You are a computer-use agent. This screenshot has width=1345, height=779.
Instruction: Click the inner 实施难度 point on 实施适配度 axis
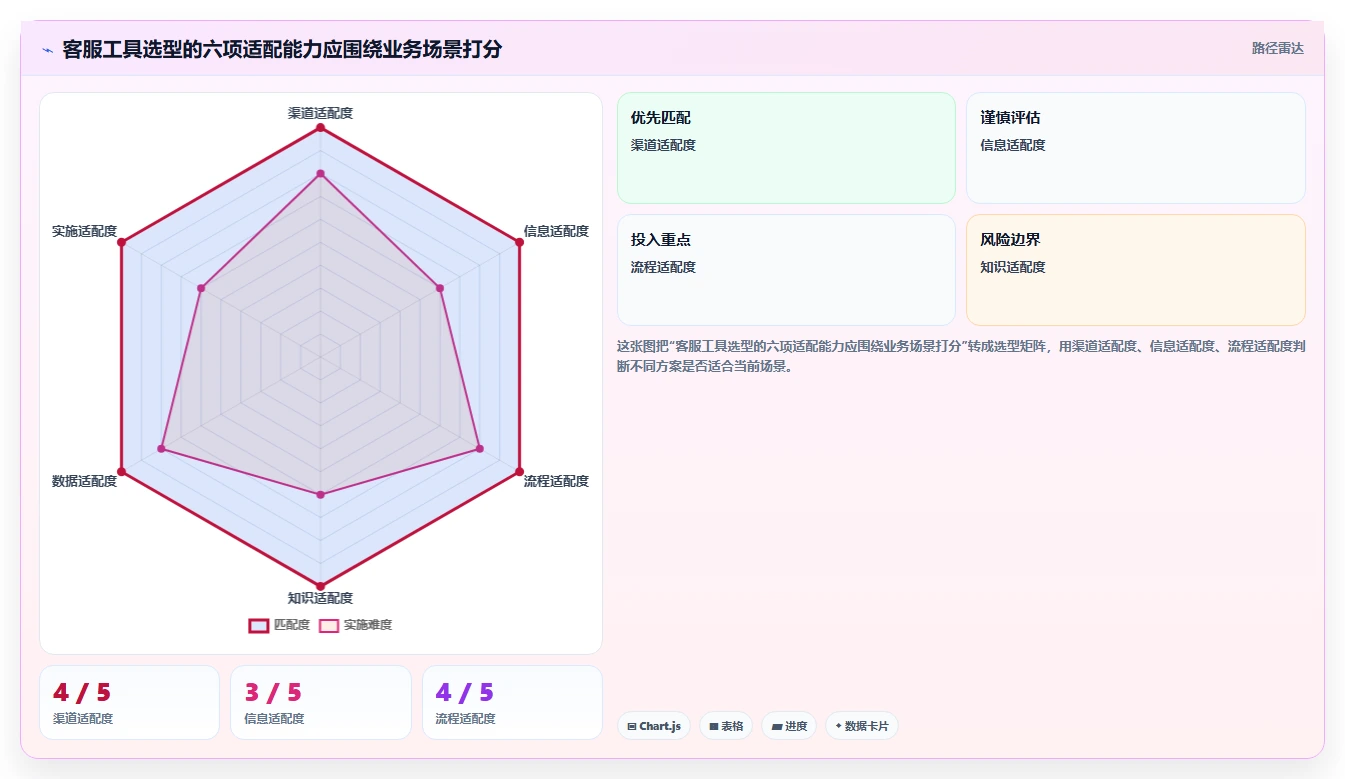tap(201, 288)
